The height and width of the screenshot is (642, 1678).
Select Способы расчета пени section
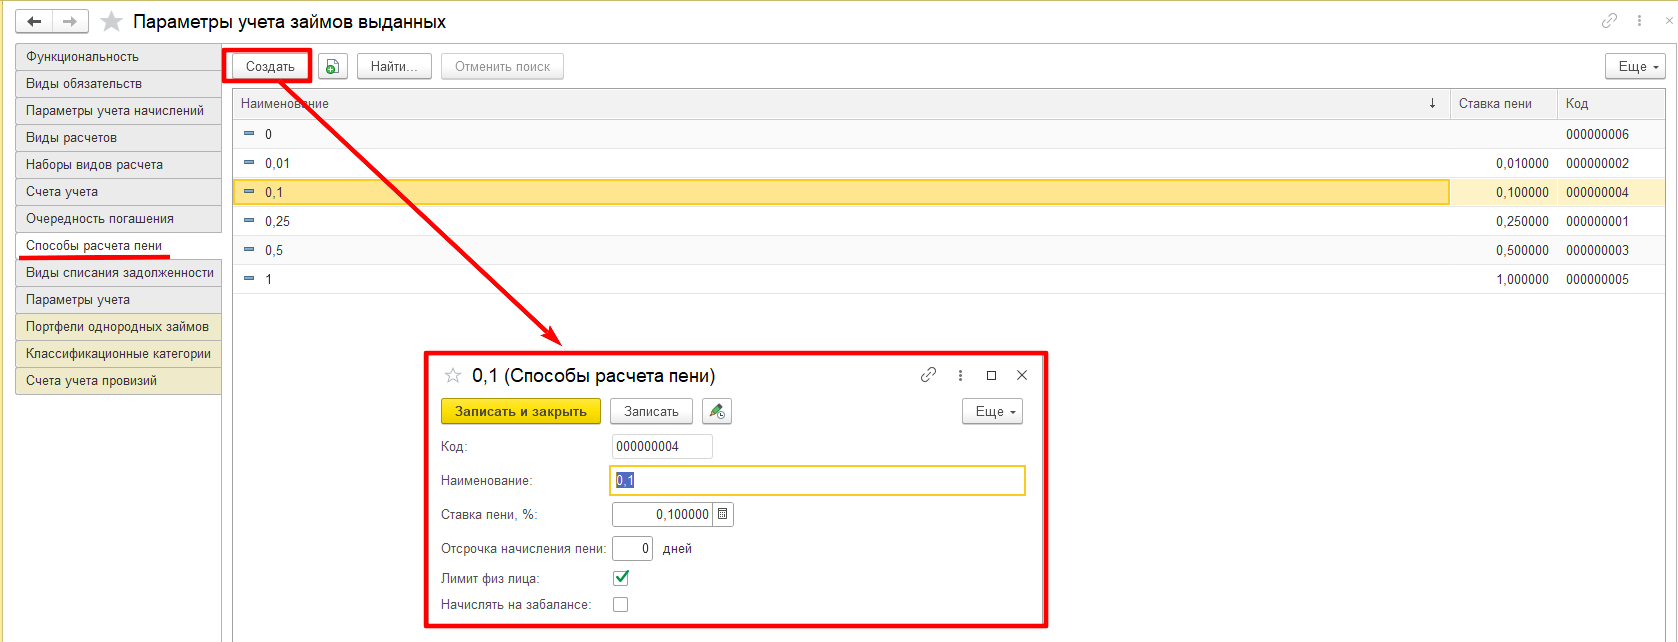click(x=118, y=246)
